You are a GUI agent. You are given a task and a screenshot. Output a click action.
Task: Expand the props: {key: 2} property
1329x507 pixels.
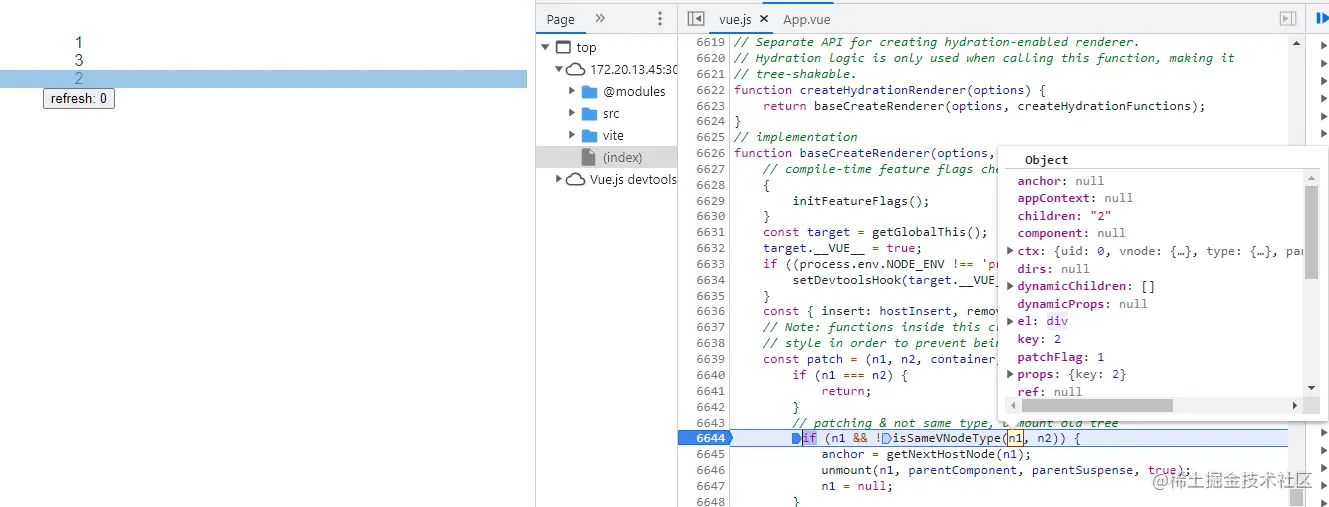coord(1010,374)
